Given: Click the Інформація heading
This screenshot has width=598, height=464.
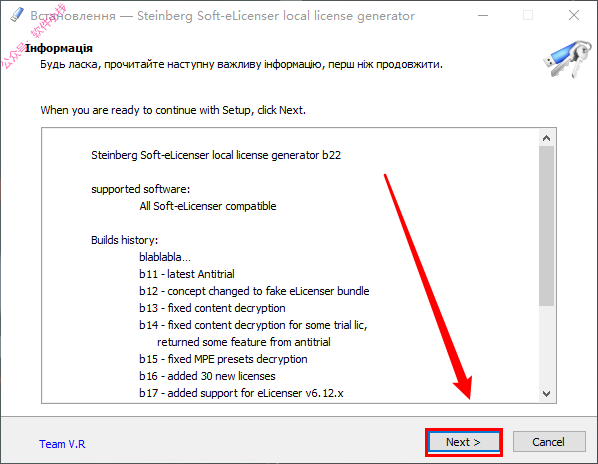Looking at the screenshot, I should tap(59, 48).
